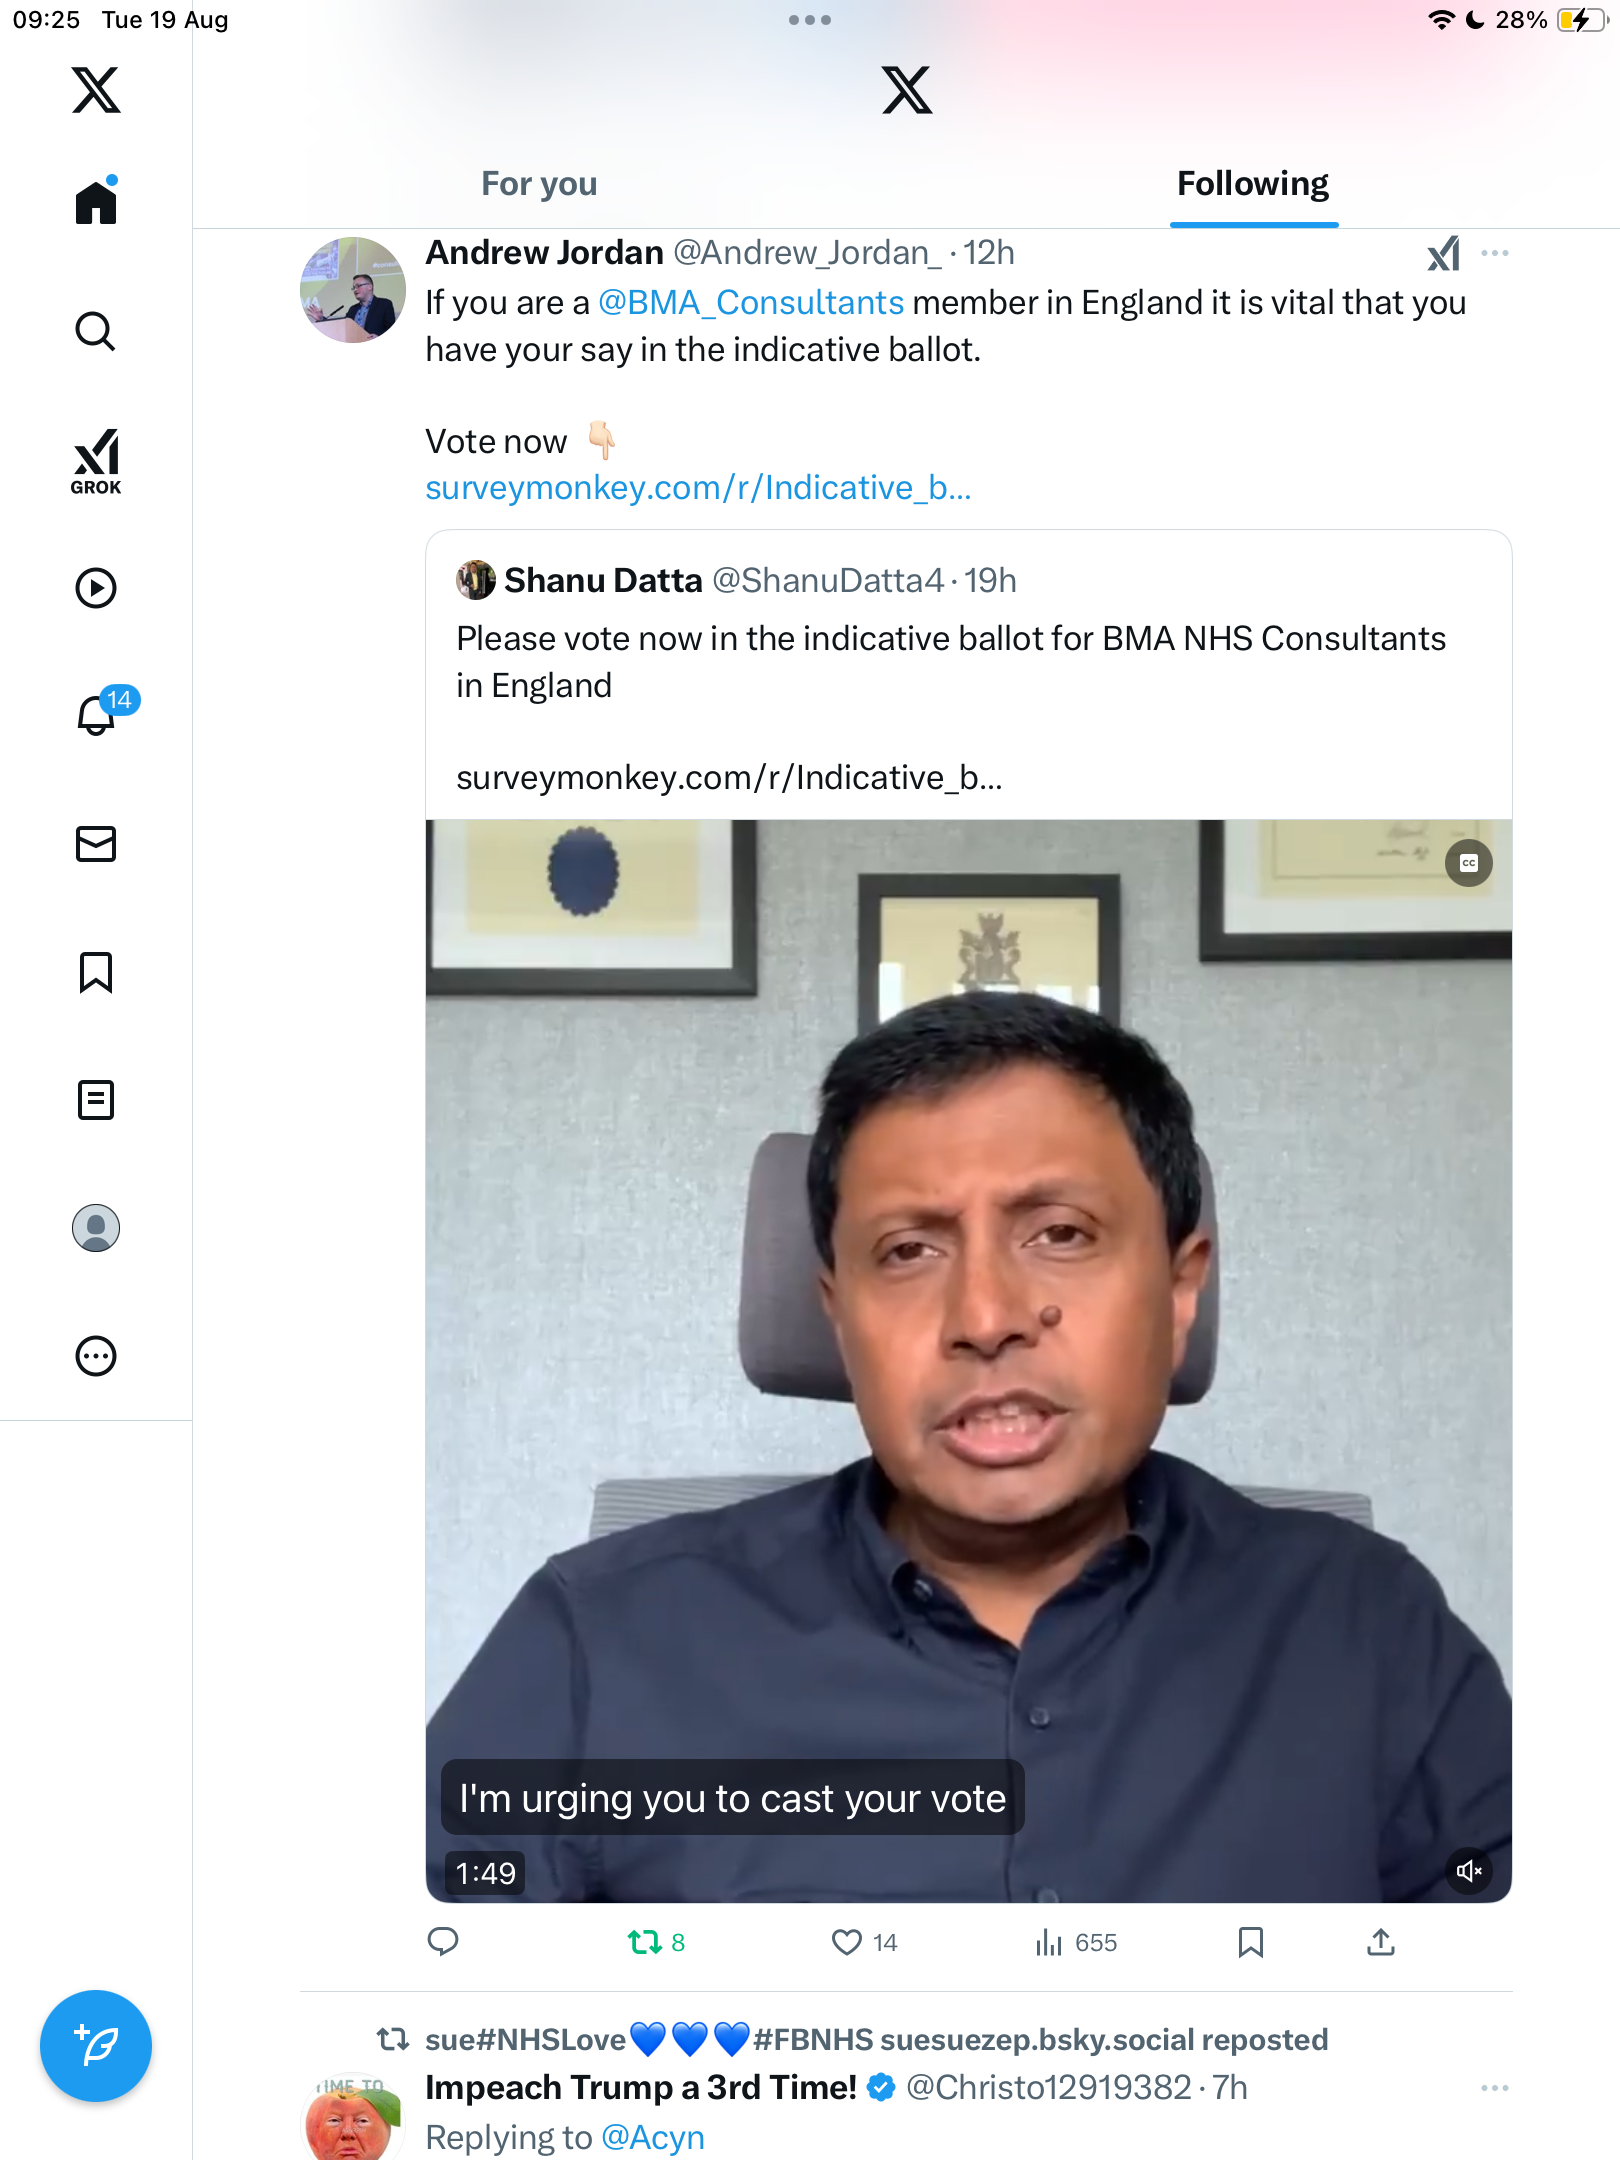The image size is (1620, 2160).
Task: Unmute the video sound
Action: pos(1468,1870)
